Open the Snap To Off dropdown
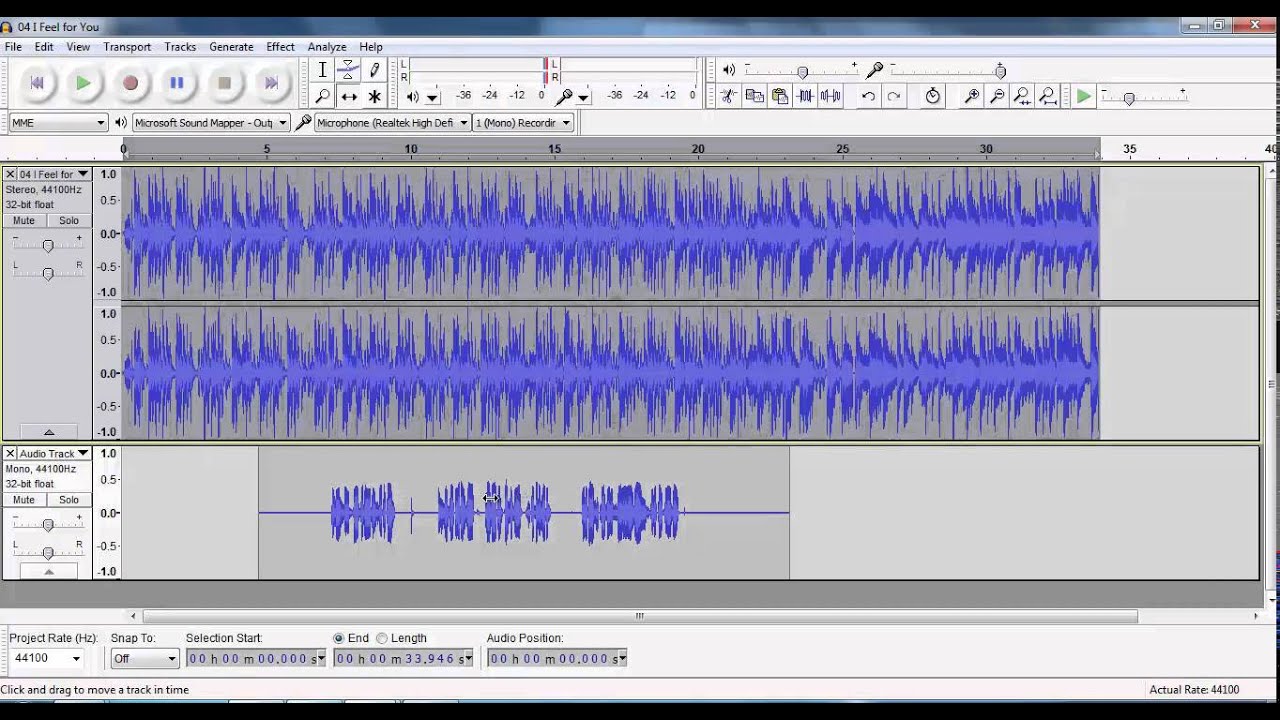The height and width of the screenshot is (720, 1280). (x=145, y=658)
